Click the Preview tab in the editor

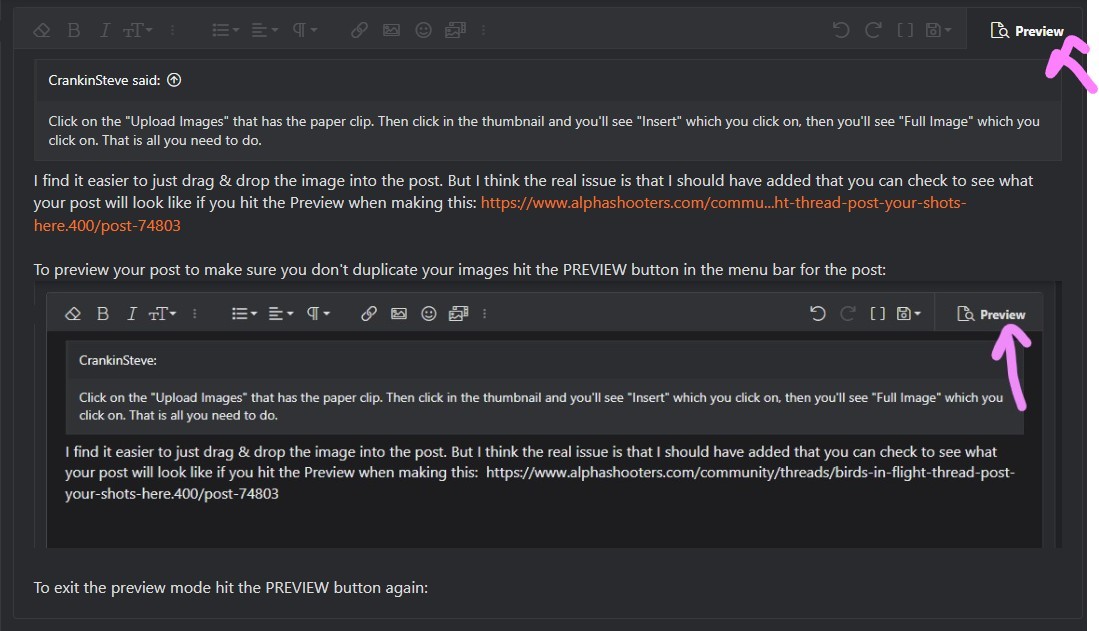[1027, 30]
